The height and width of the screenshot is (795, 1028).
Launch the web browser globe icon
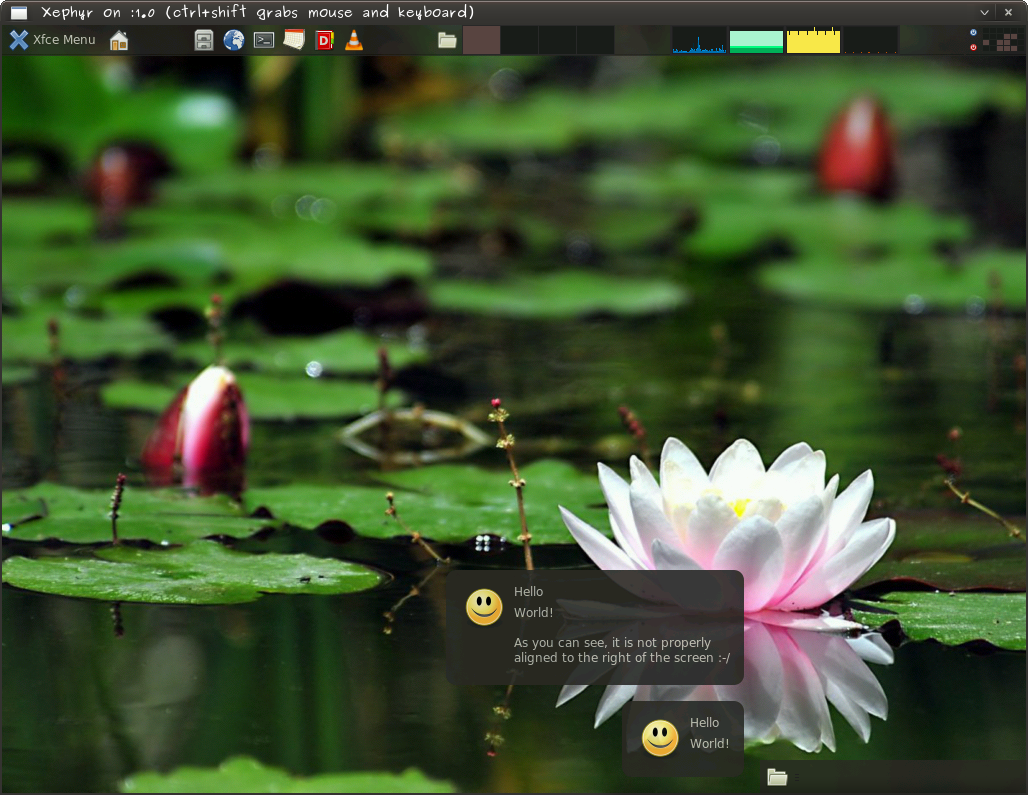pyautogui.click(x=234, y=40)
